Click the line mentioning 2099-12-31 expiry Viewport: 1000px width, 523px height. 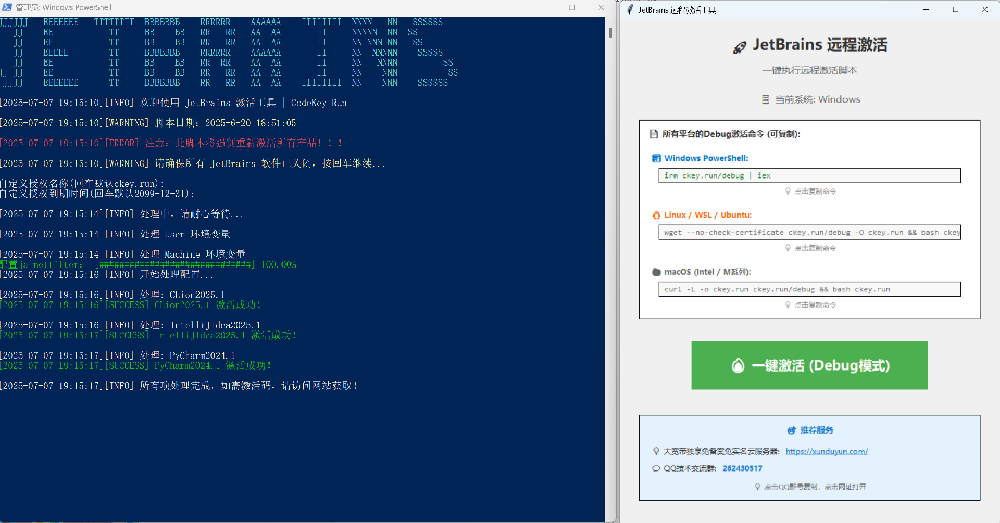(x=98, y=193)
